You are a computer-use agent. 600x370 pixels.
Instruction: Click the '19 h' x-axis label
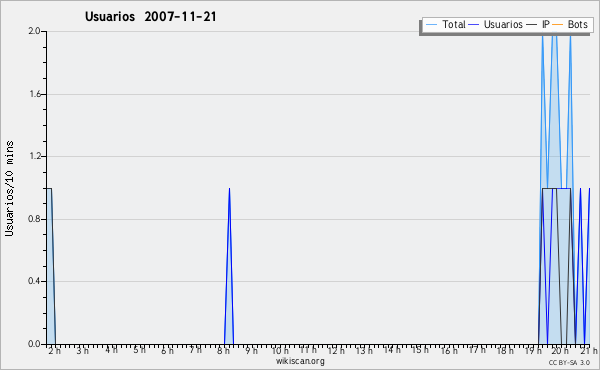533,350
